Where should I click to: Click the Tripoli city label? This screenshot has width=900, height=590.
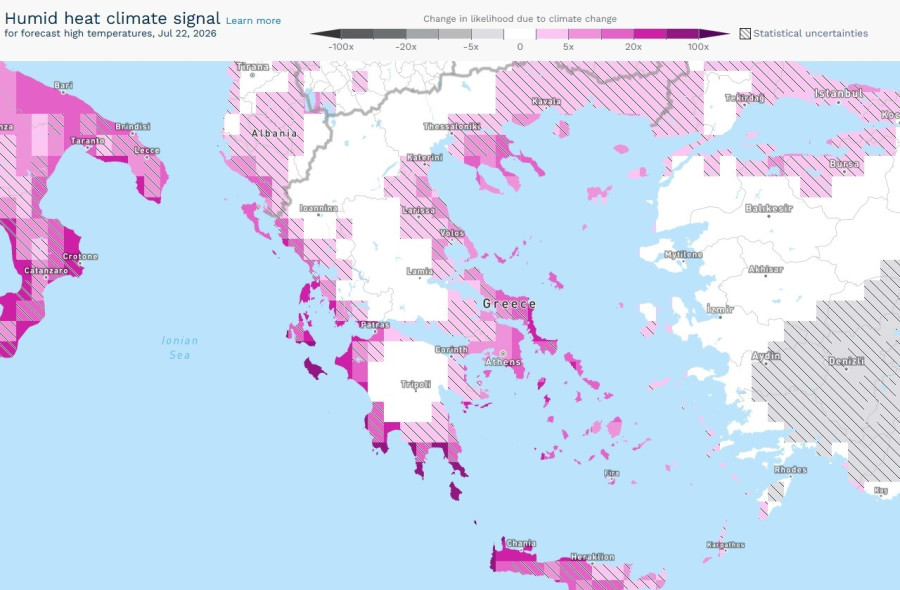416,384
